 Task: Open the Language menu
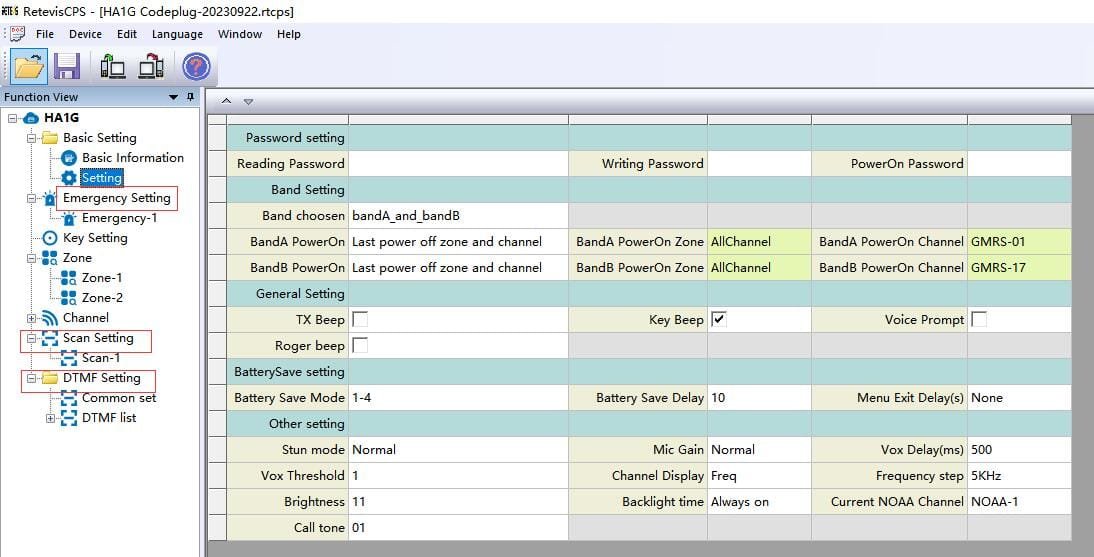(x=177, y=34)
